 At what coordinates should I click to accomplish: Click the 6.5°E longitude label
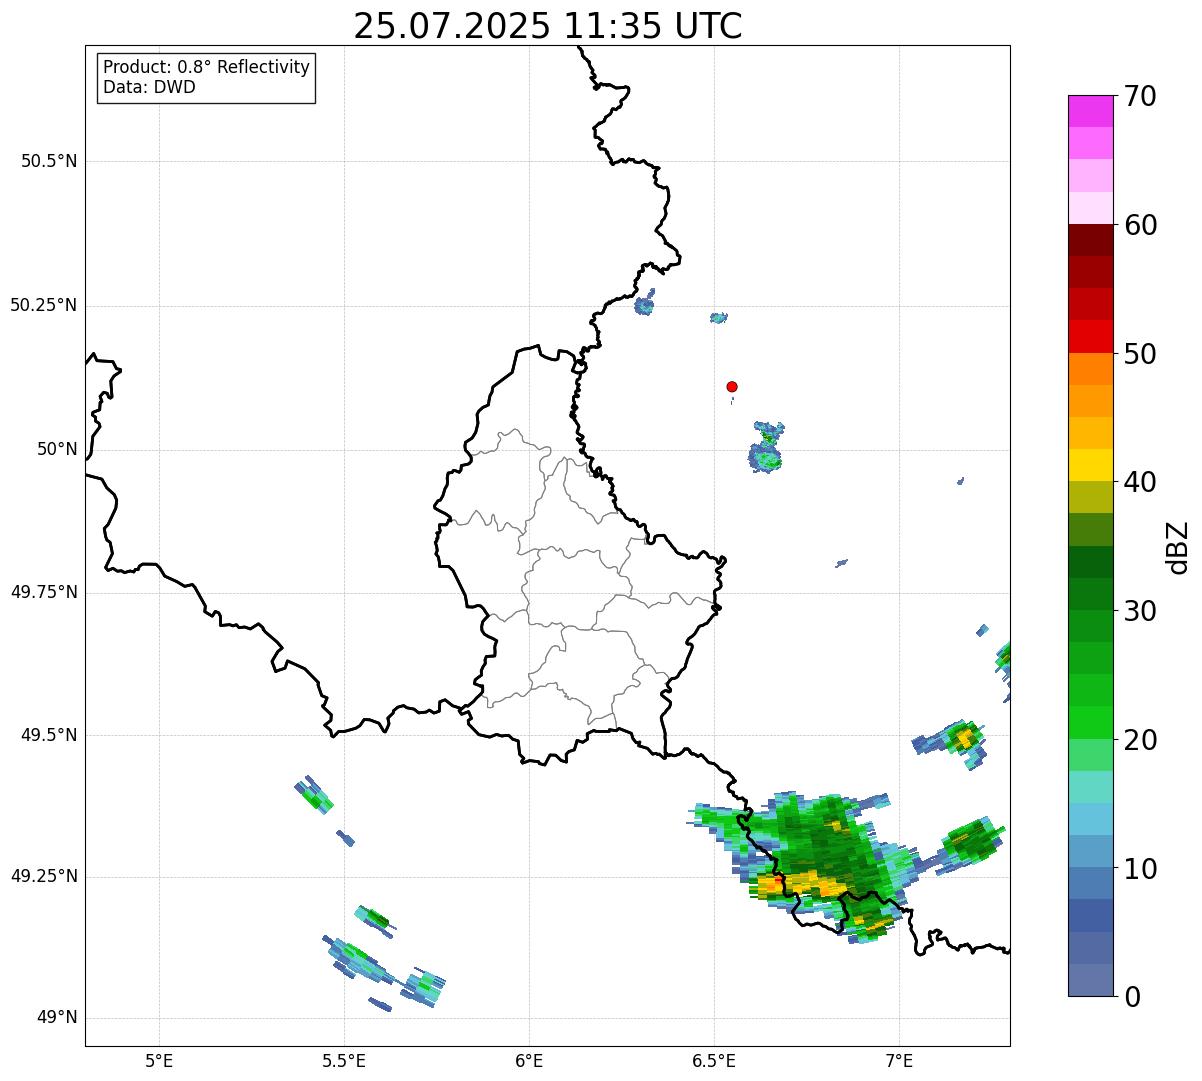[x=714, y=1060]
